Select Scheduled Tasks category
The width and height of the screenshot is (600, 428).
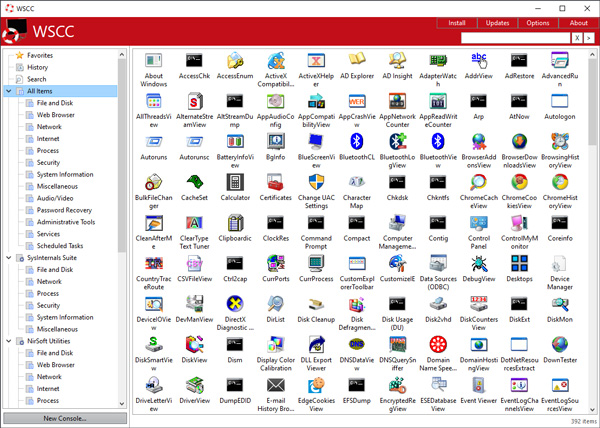(60, 246)
